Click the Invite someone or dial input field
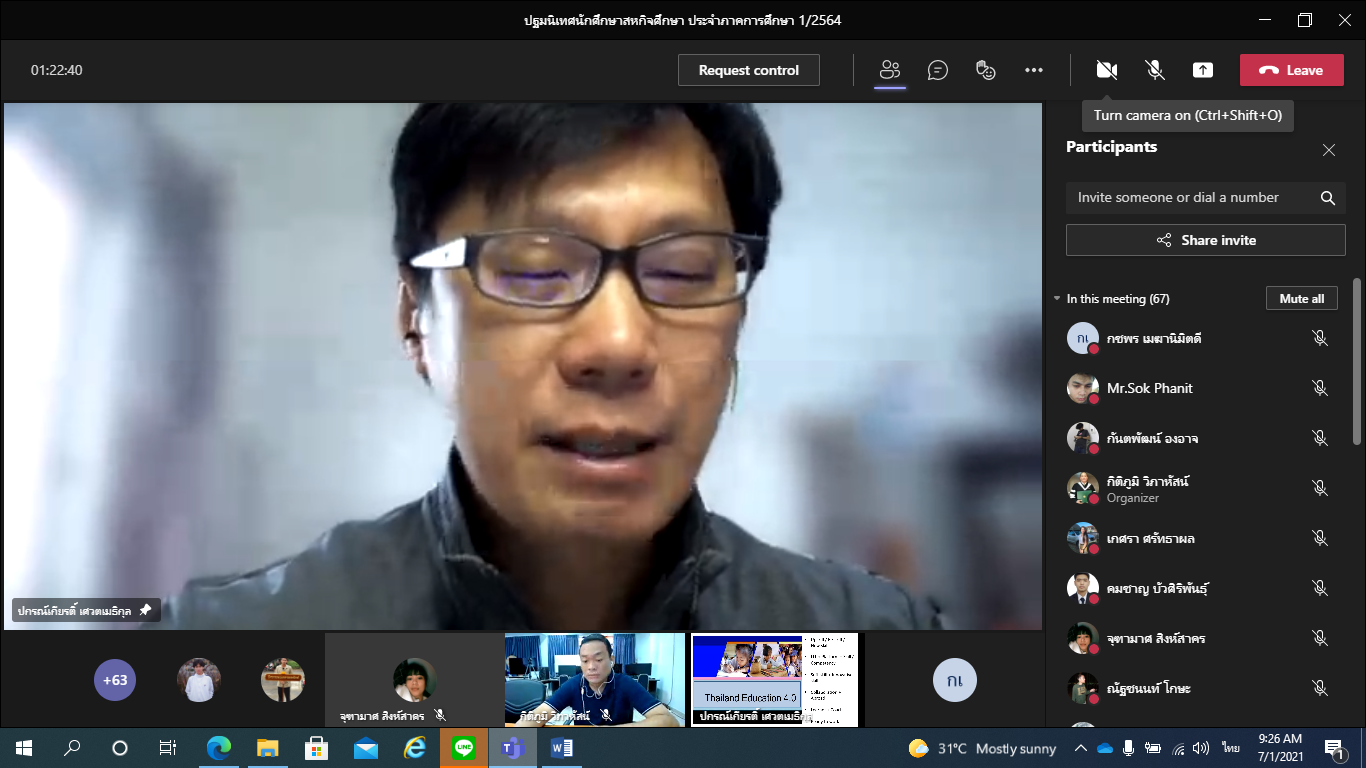 point(1190,198)
